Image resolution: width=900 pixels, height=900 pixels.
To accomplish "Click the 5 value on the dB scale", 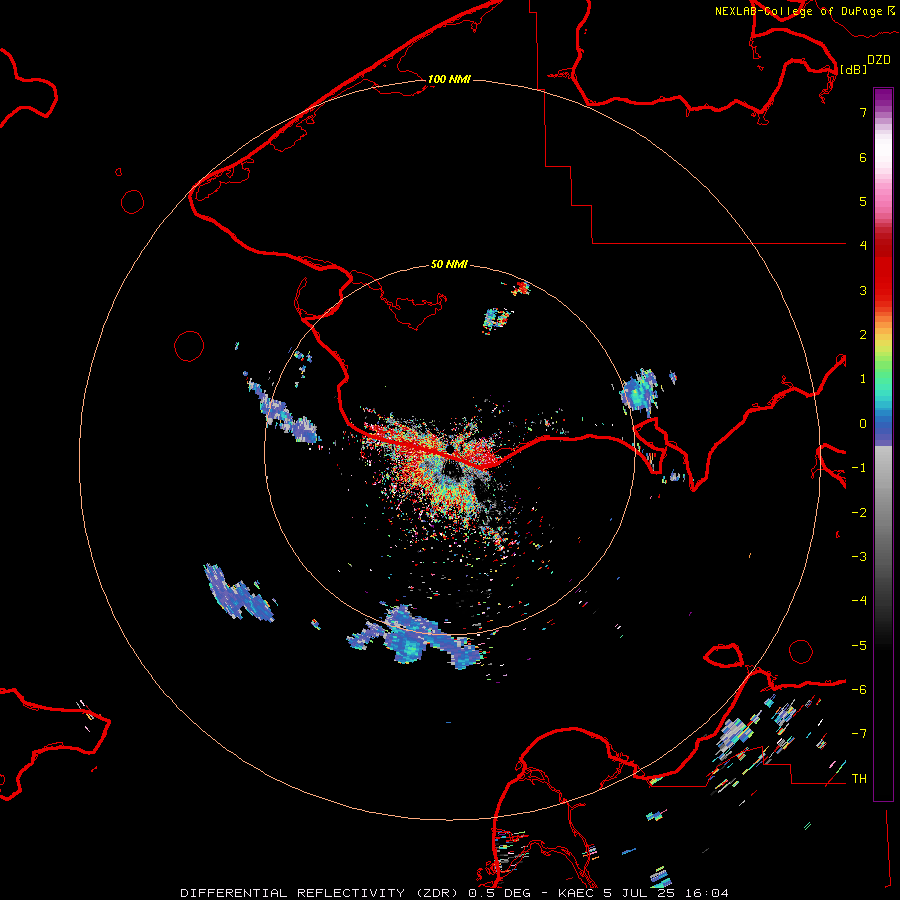I will [863, 201].
